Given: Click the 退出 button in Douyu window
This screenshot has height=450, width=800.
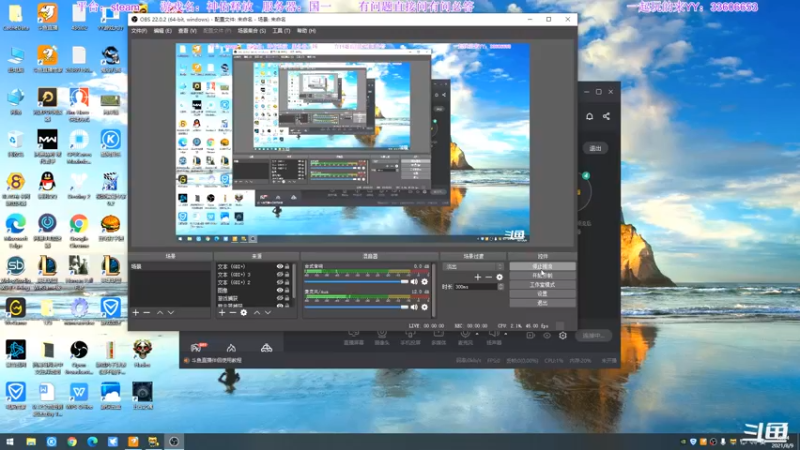Looking at the screenshot, I should 595,148.
